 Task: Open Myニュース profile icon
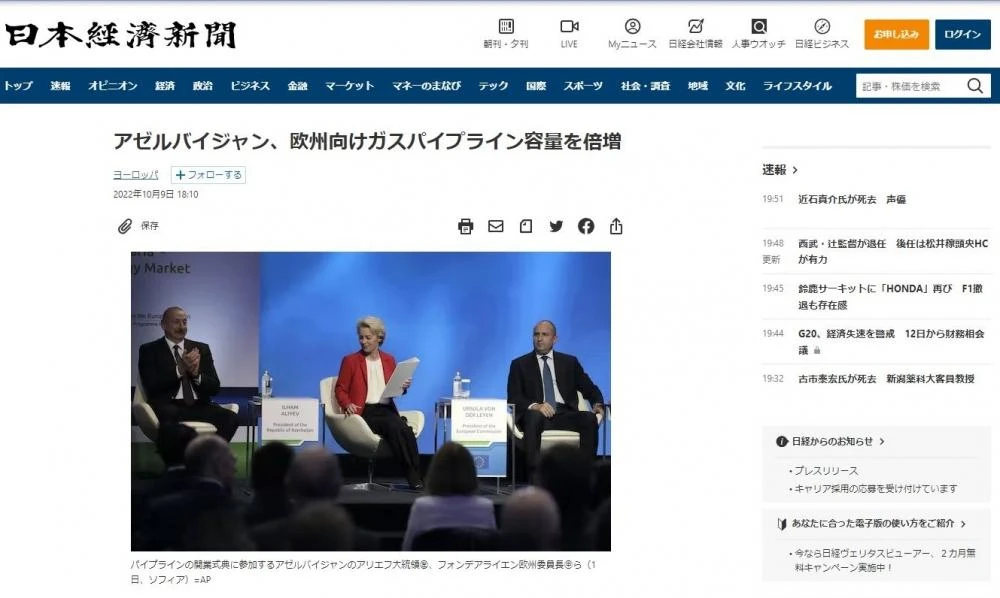(632, 26)
